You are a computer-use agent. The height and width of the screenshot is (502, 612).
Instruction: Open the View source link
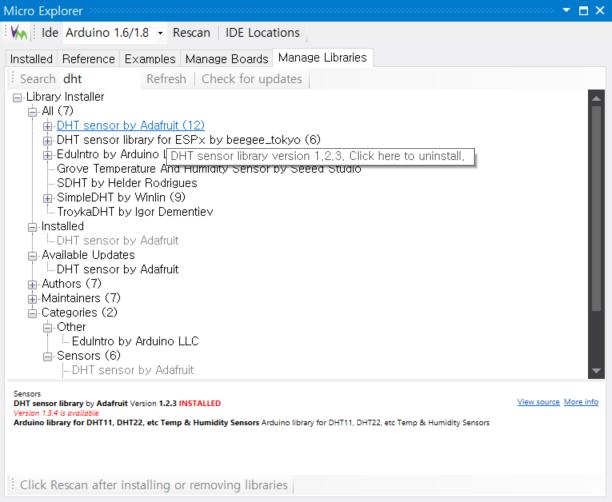(x=538, y=402)
